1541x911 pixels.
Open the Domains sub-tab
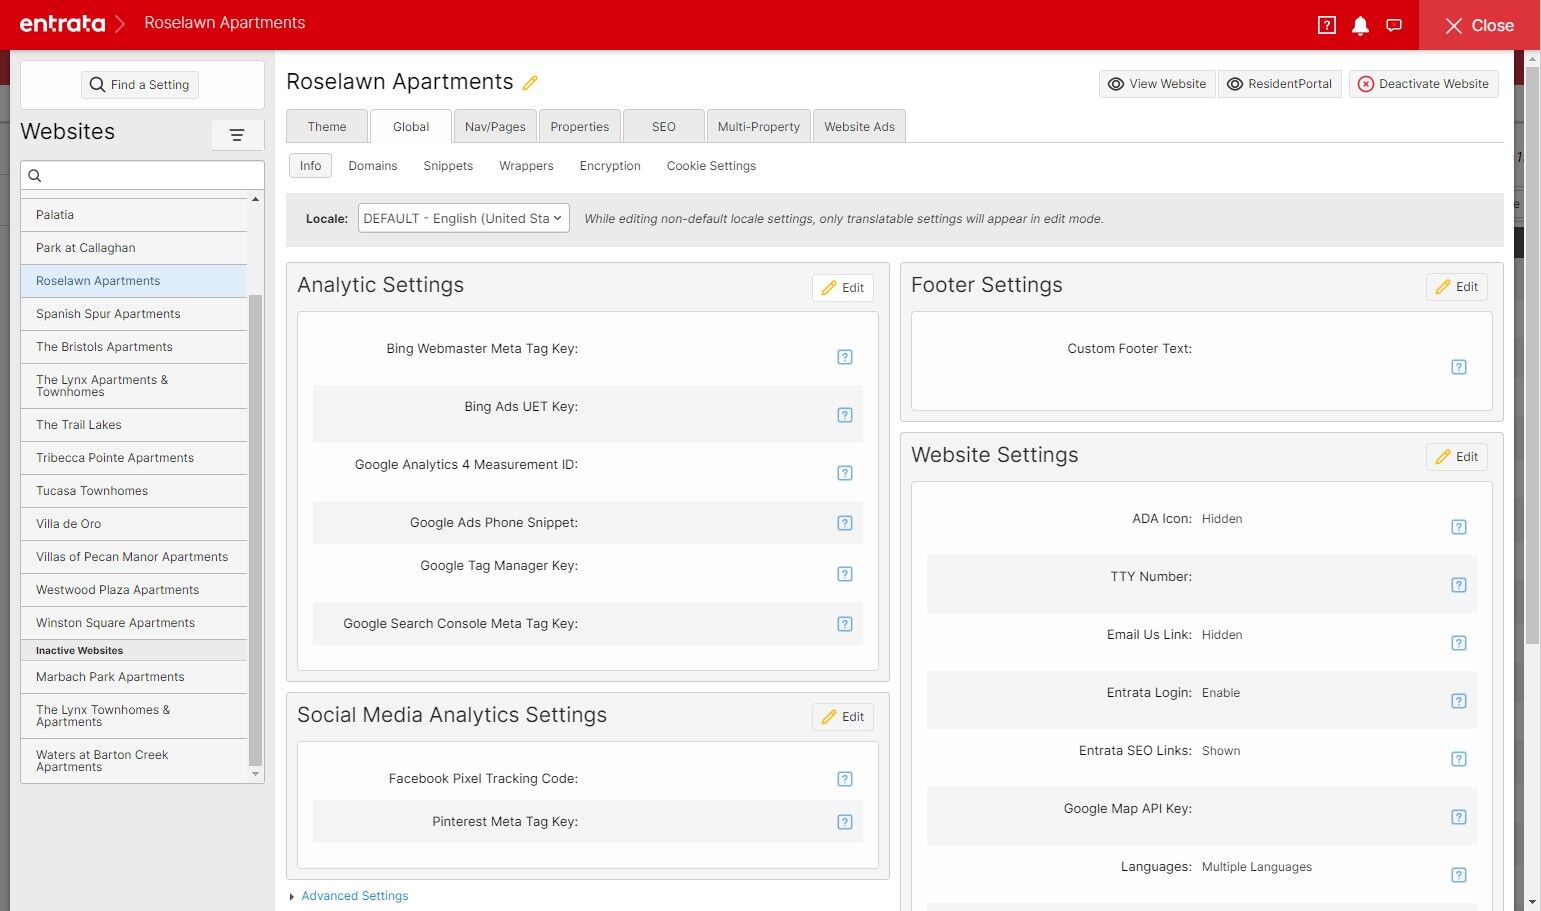coord(373,166)
